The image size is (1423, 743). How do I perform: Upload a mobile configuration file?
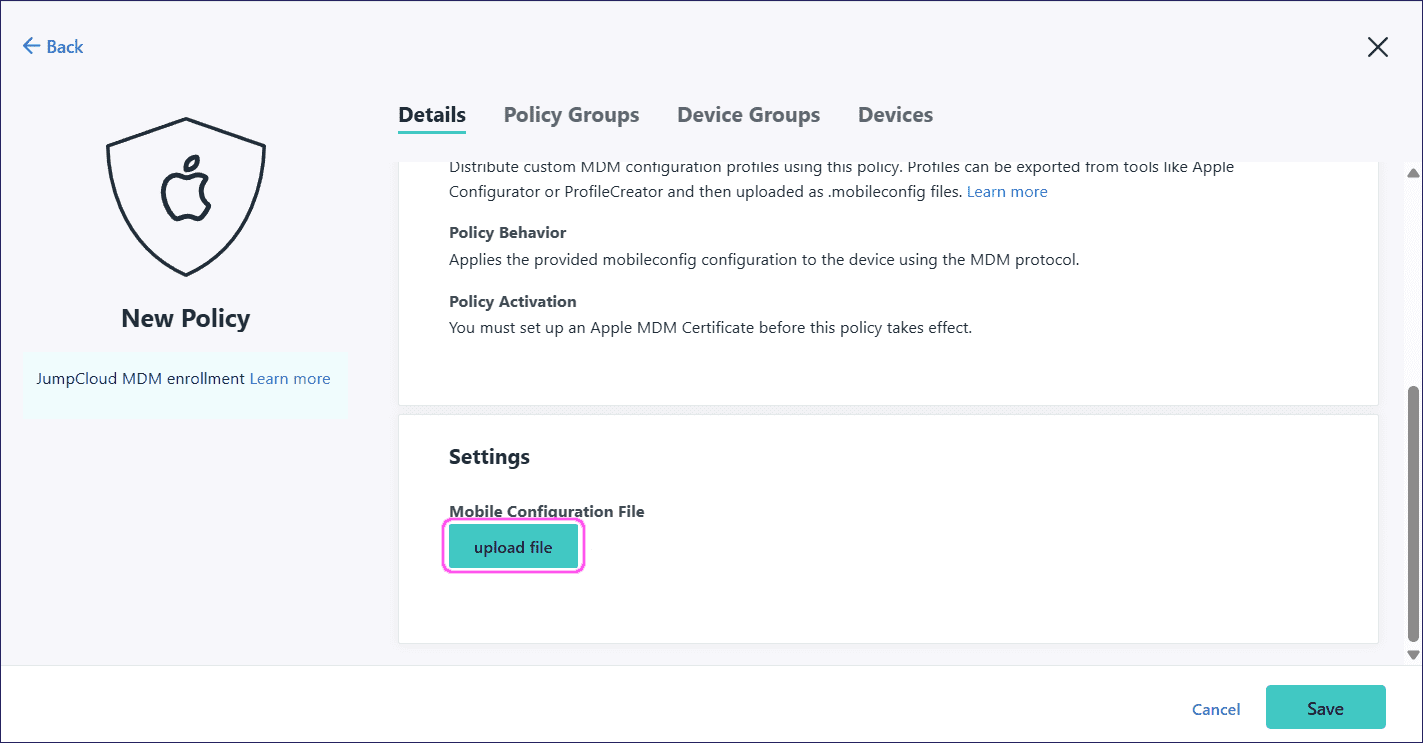(513, 546)
